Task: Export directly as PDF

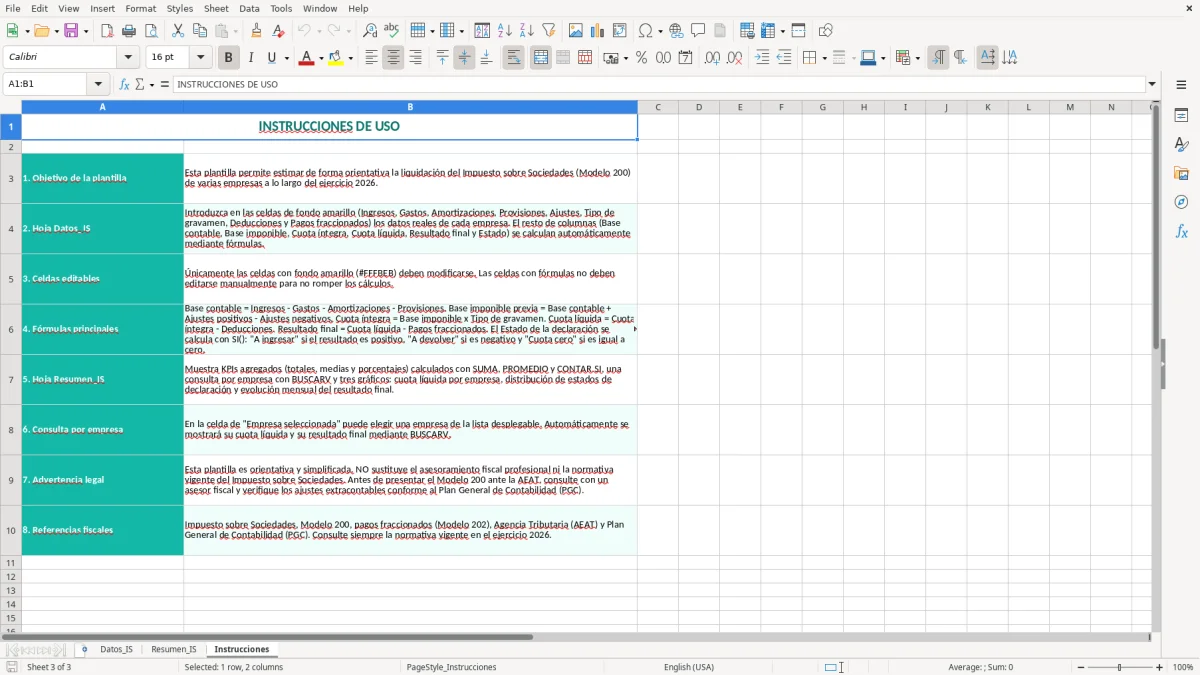Action: 107,31
